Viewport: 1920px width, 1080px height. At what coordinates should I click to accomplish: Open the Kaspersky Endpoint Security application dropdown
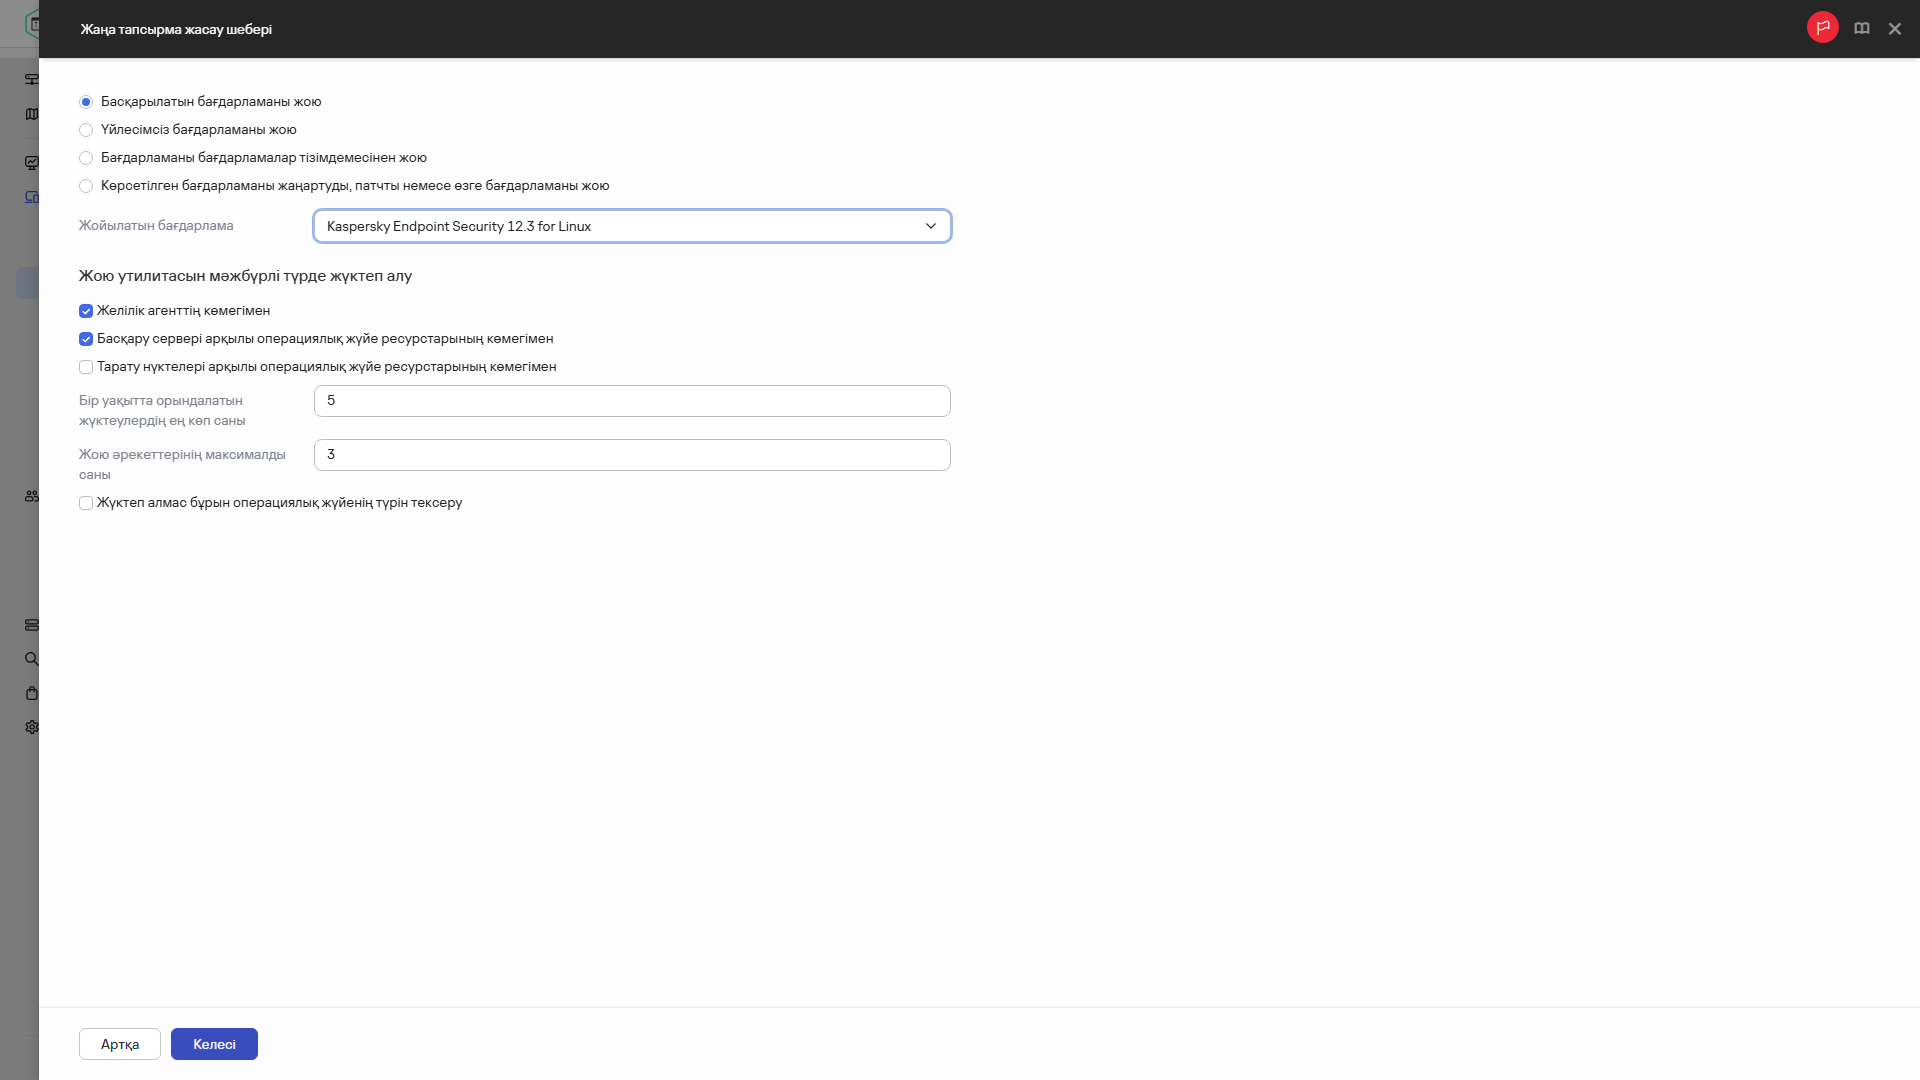coord(631,226)
